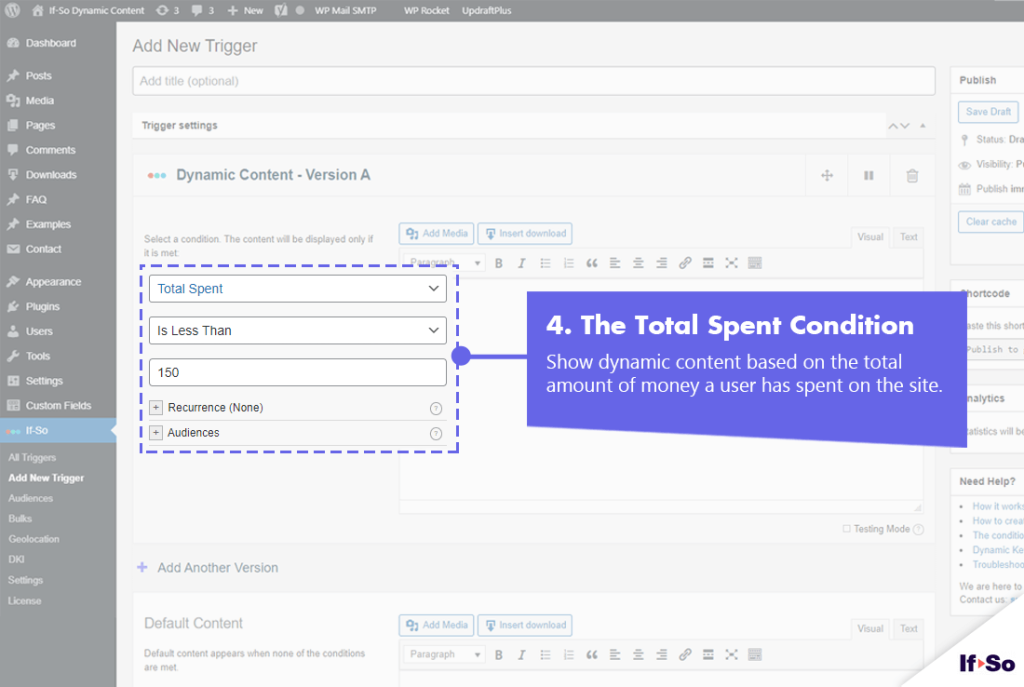
Task: Open Recurrence help question mark
Action: click(436, 409)
